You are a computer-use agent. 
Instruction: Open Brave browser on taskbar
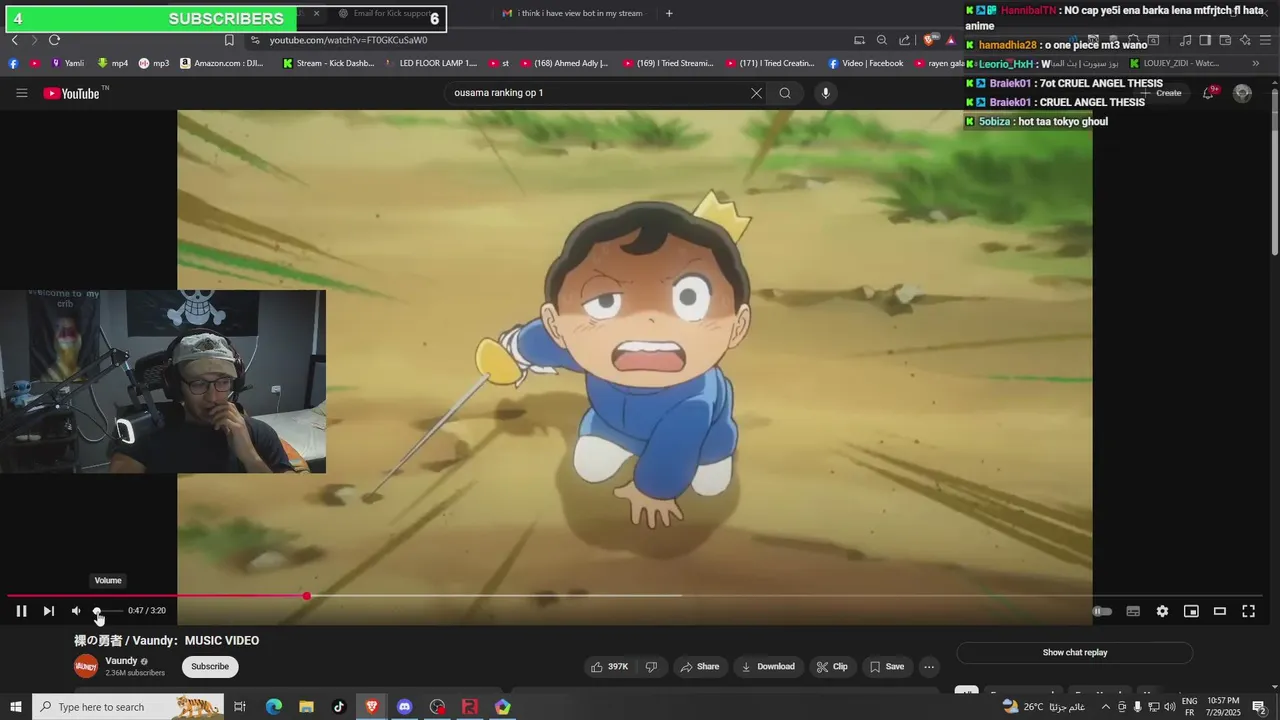[372, 707]
